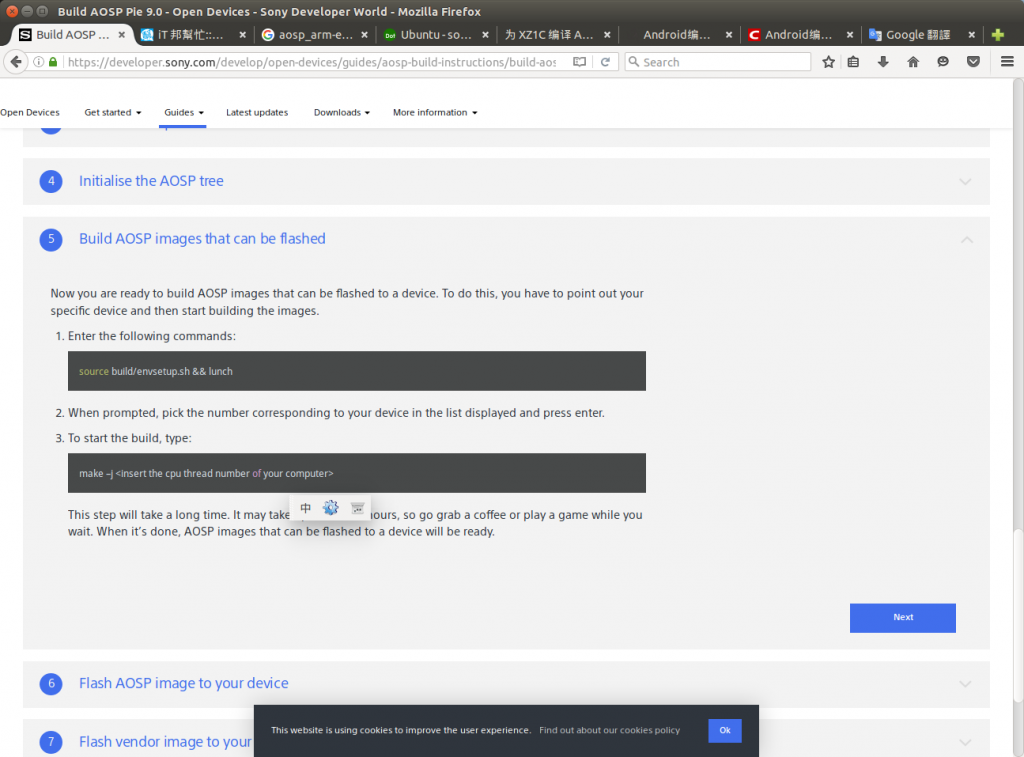Click input method keyboard icon
This screenshot has width=1024, height=757.
click(357, 508)
